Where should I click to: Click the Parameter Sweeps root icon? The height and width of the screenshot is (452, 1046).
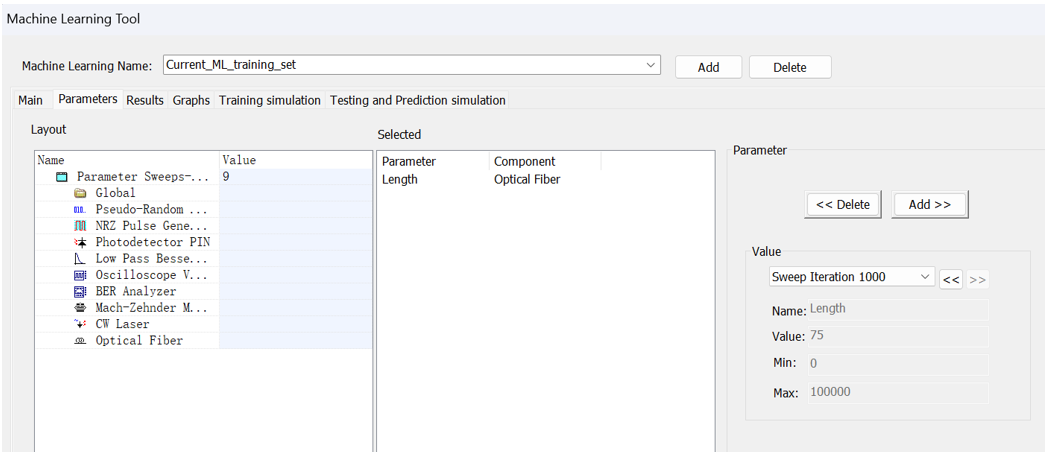click(x=62, y=177)
